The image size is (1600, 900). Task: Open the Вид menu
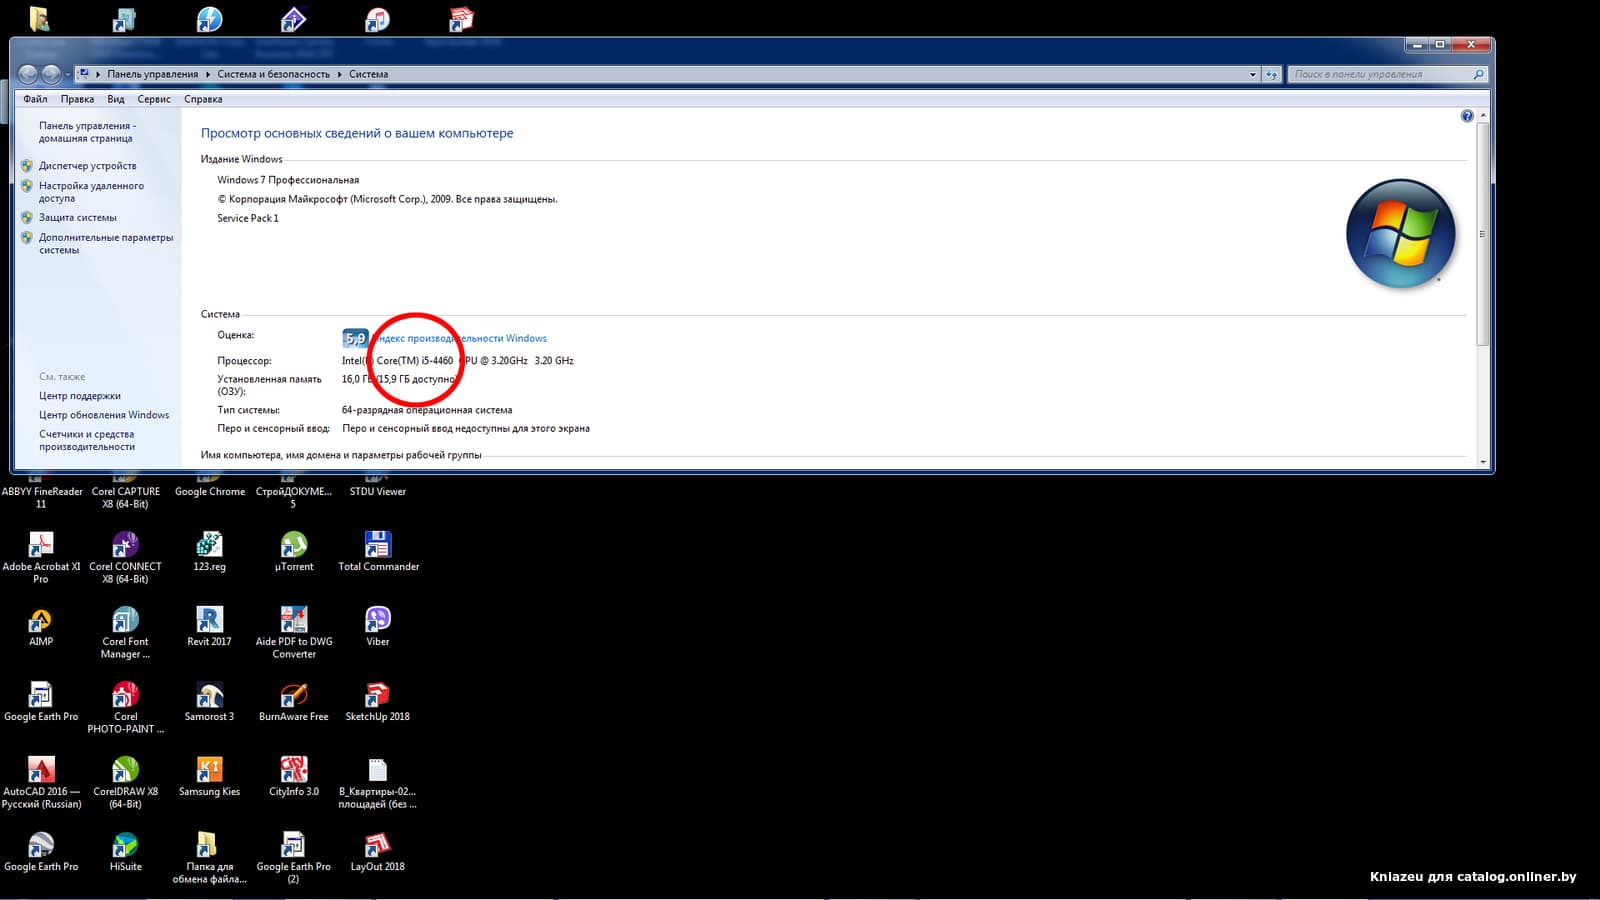point(116,99)
